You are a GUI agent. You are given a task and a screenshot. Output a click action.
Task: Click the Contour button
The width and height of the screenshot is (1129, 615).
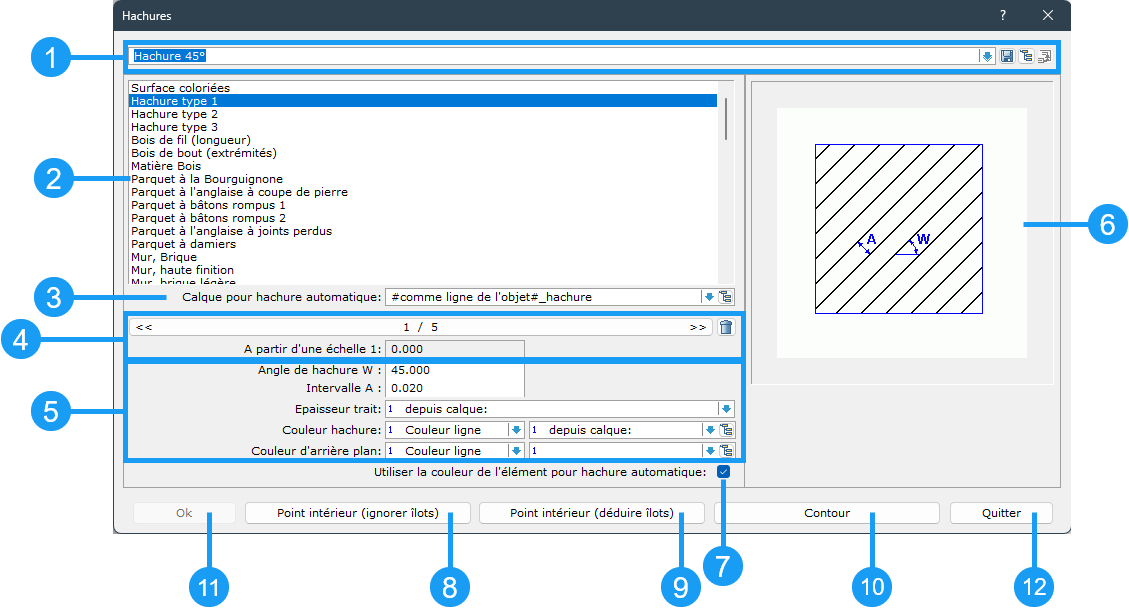[826, 513]
